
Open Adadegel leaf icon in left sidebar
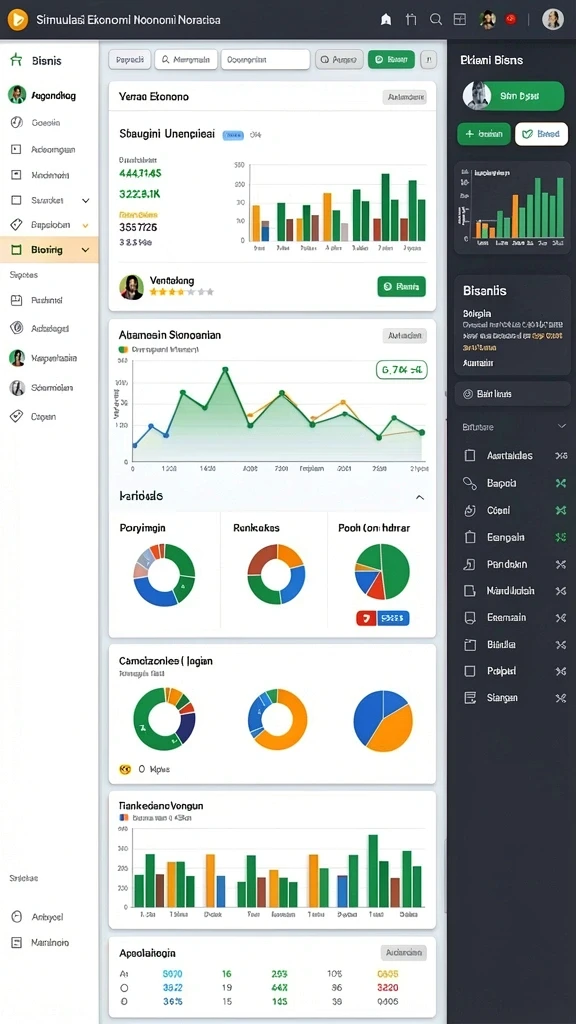point(18,328)
